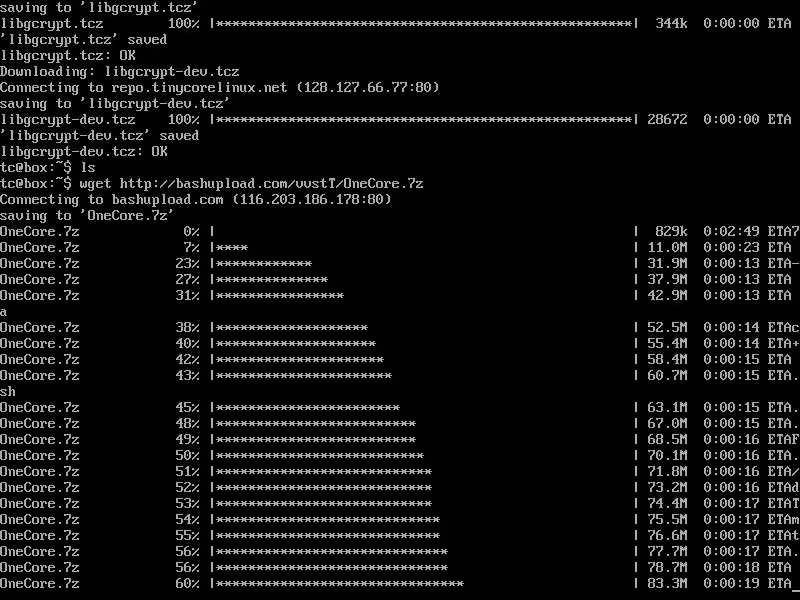Click the 31% OneCore.7z progress bar
Image resolution: width=800 pixels, height=600 pixels.
click(x=424, y=295)
